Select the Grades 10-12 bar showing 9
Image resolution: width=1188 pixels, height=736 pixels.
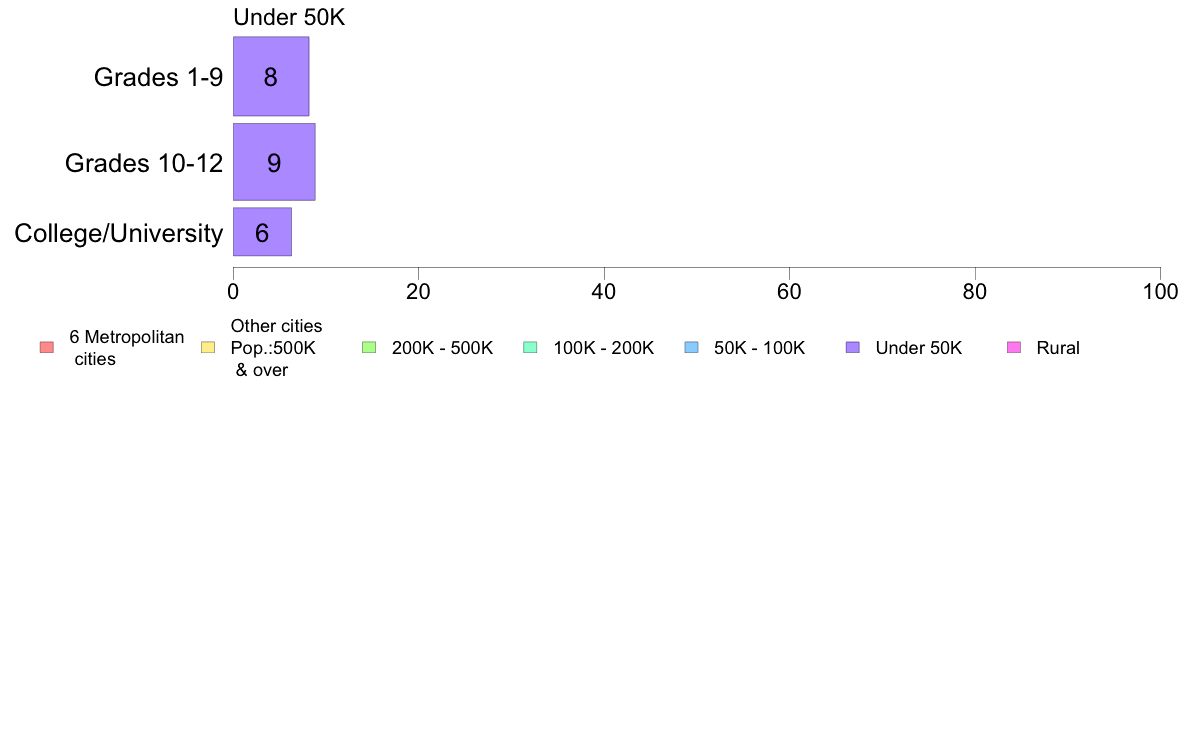274,162
